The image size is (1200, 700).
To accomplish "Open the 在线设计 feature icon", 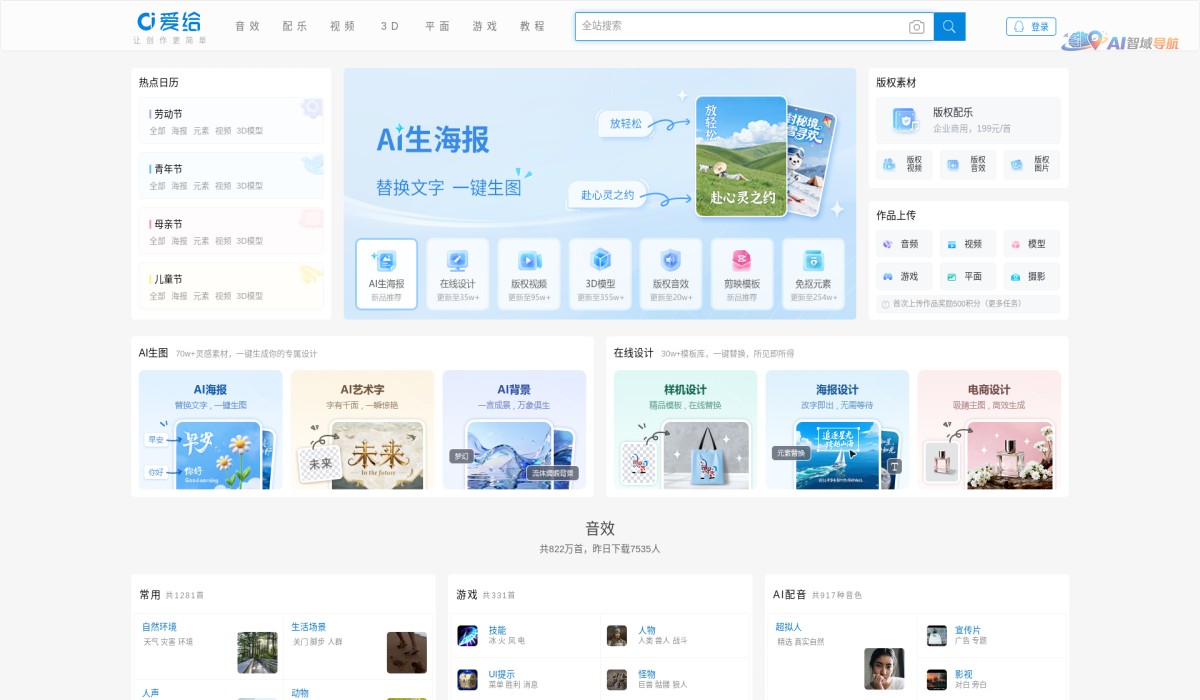I will click(457, 260).
